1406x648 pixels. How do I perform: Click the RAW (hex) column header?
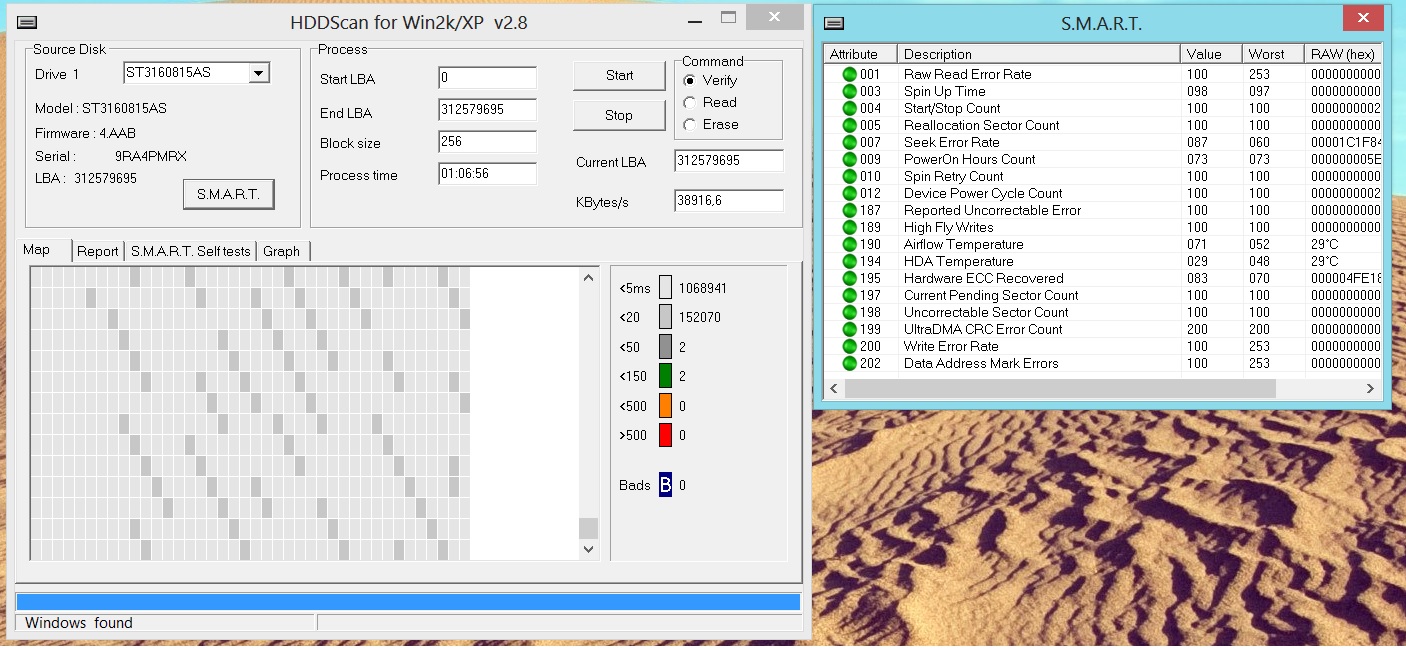[x=1343, y=54]
